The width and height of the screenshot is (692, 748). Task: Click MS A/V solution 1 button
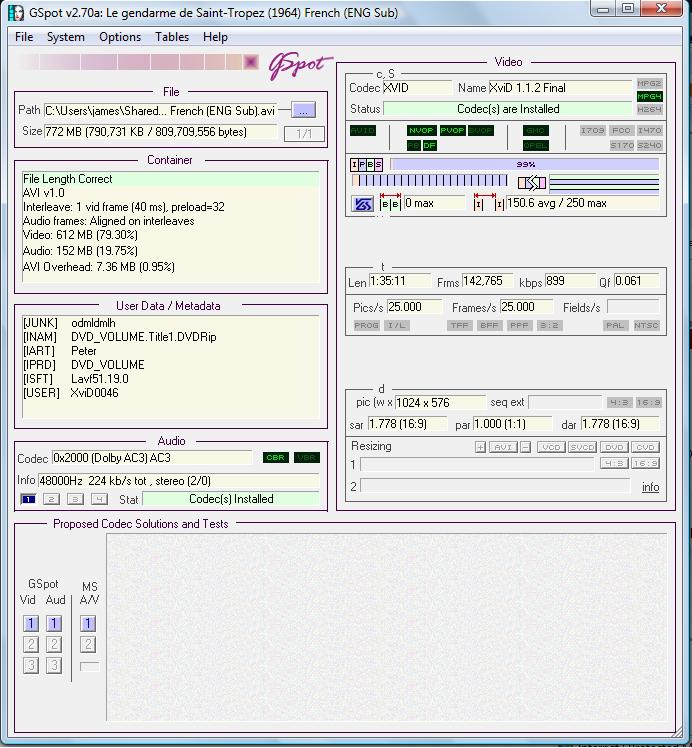point(88,623)
